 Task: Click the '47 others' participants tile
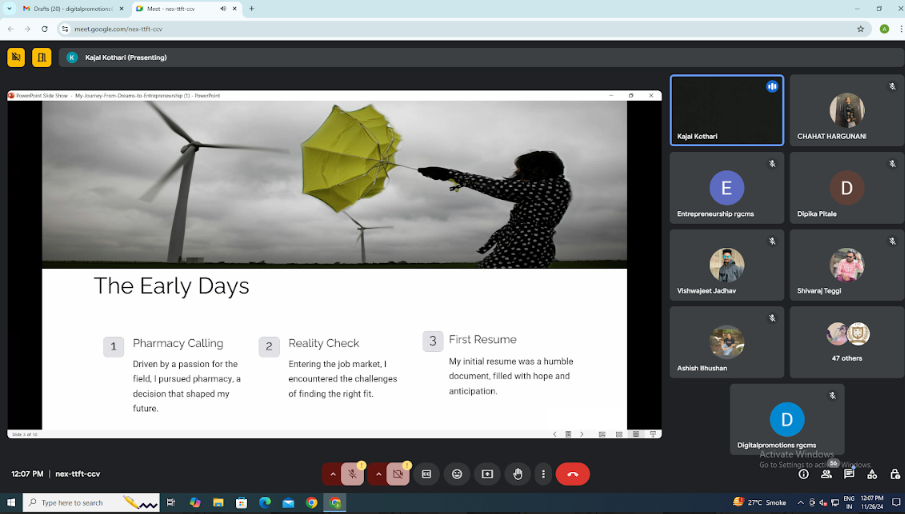tap(847, 342)
